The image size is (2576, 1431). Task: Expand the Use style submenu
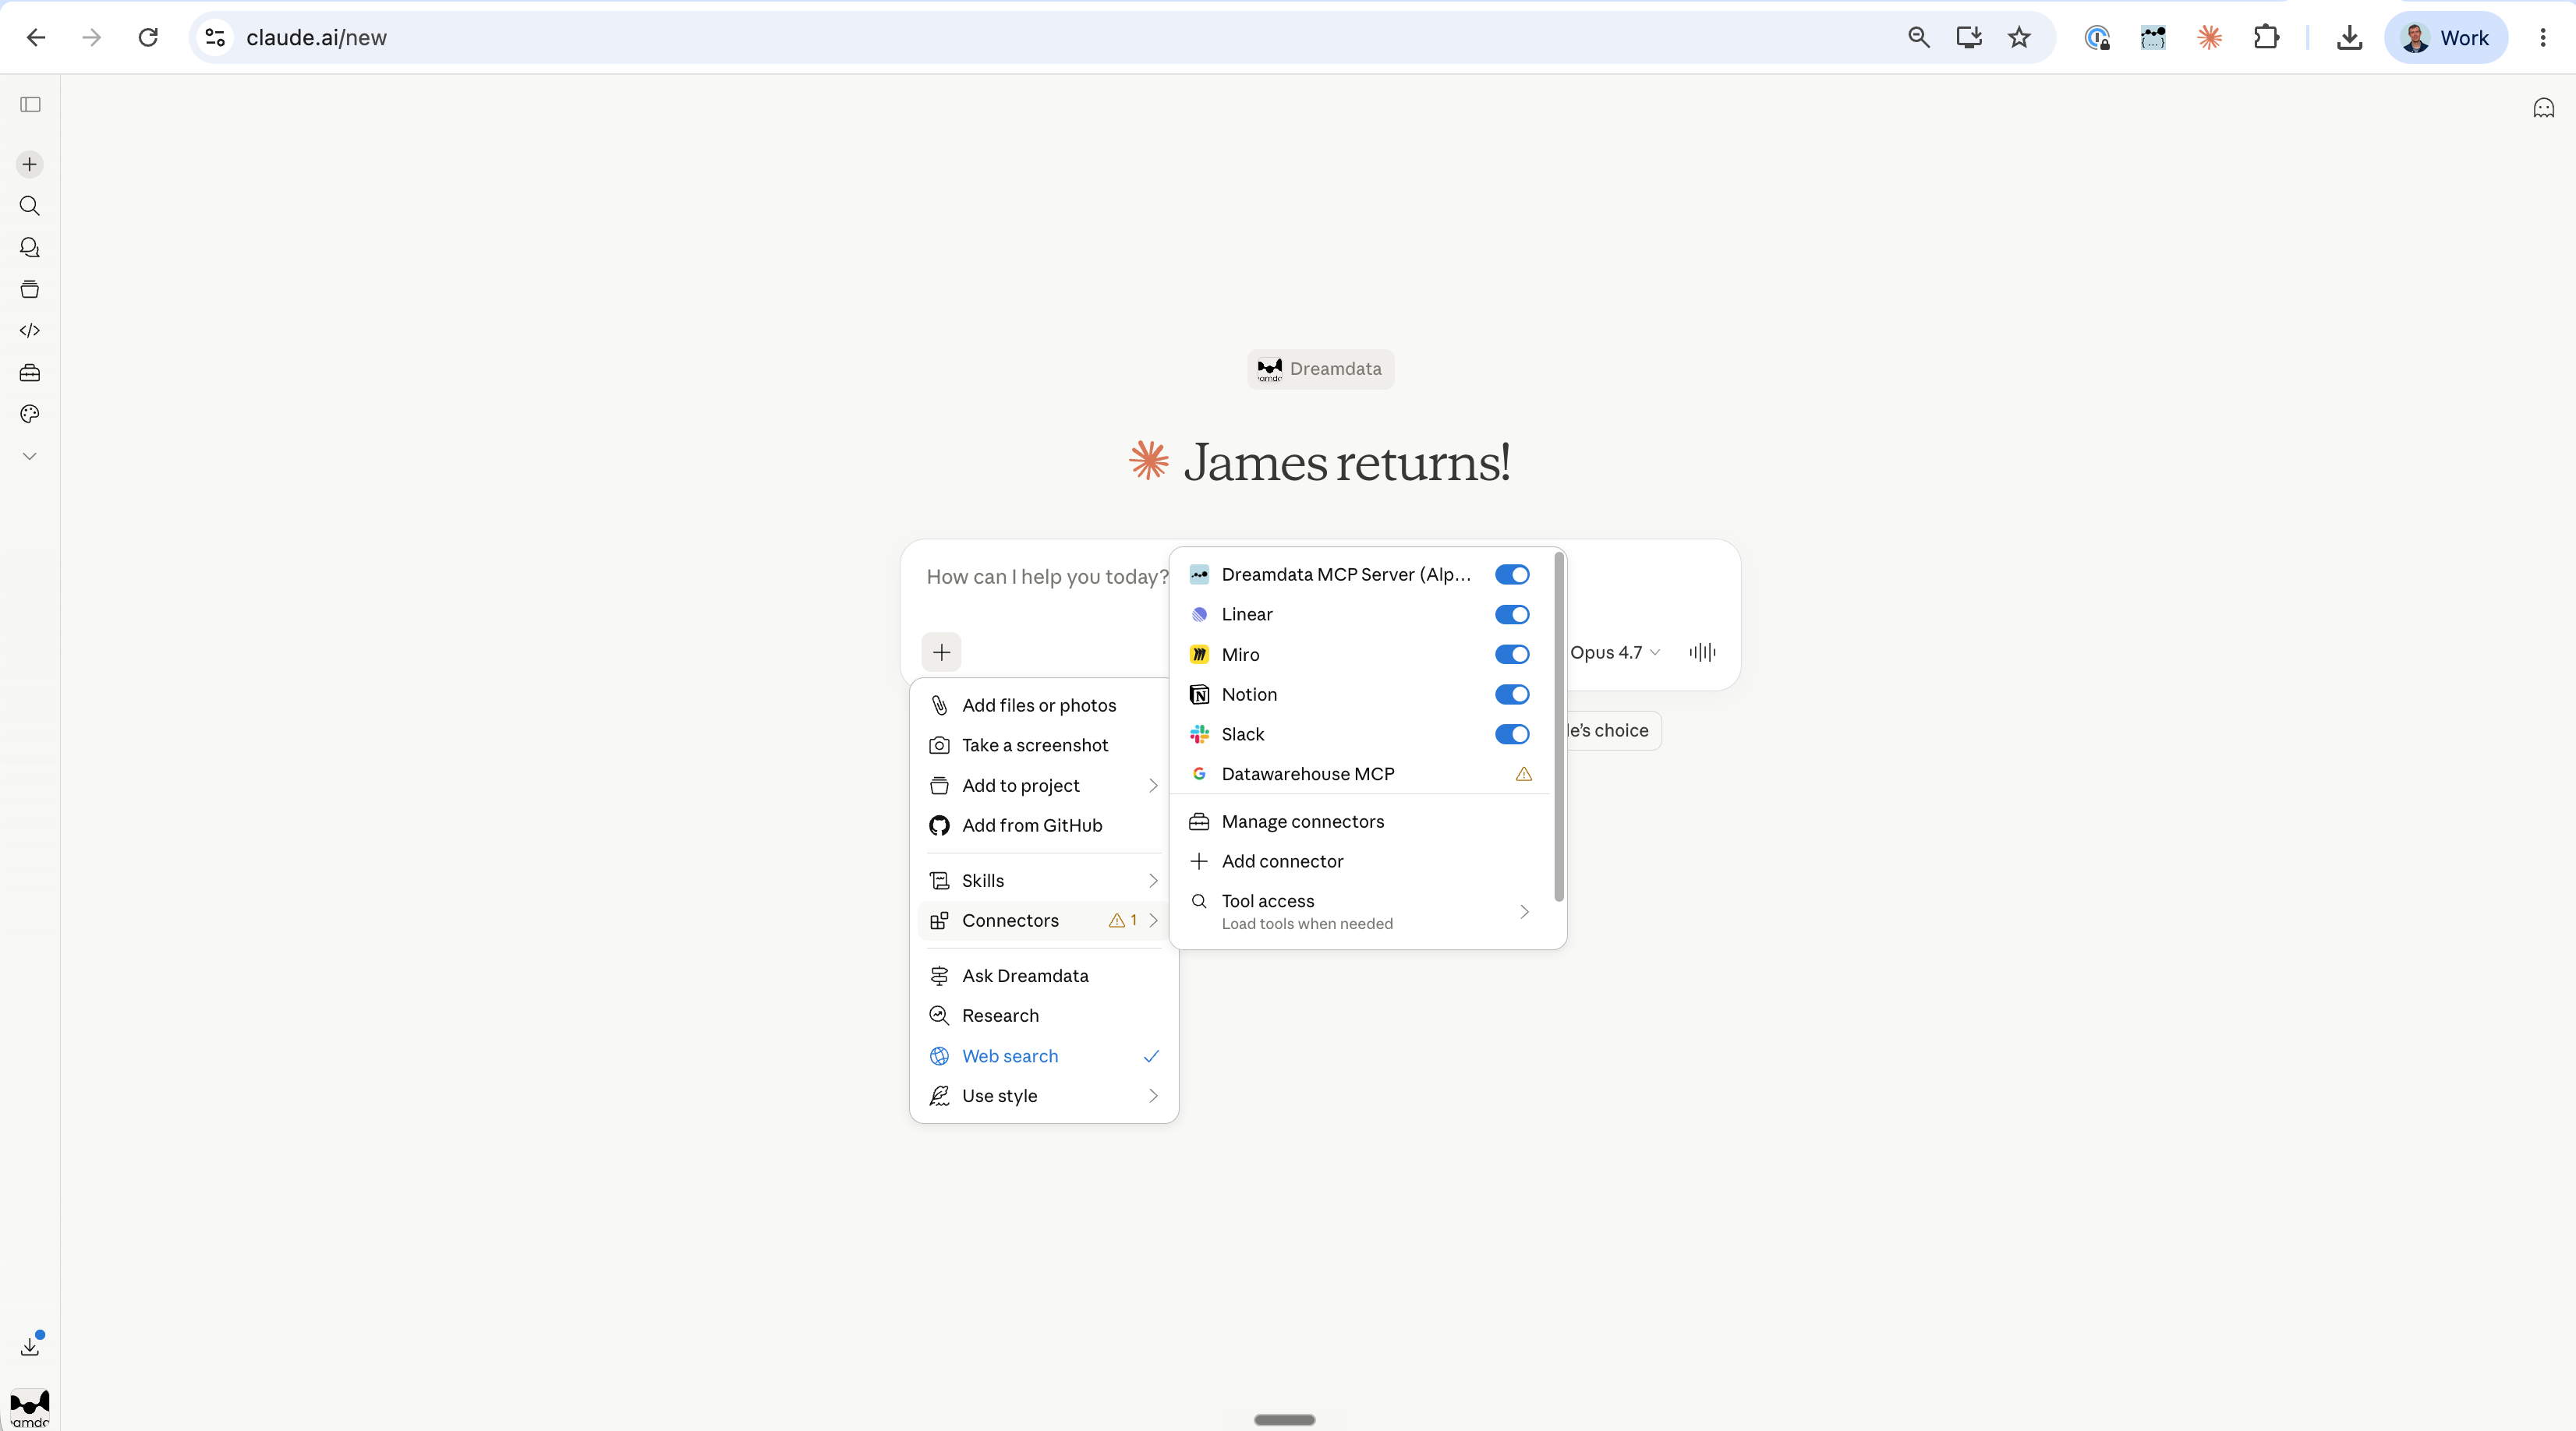pos(1043,1096)
